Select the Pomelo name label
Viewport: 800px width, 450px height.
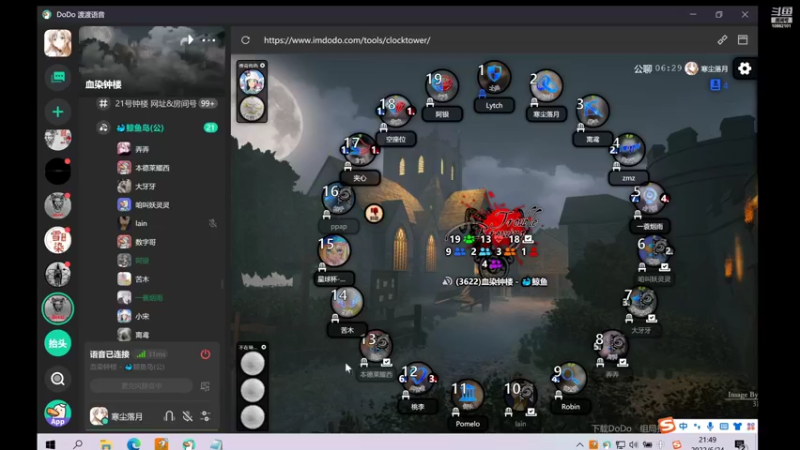pyautogui.click(x=467, y=423)
